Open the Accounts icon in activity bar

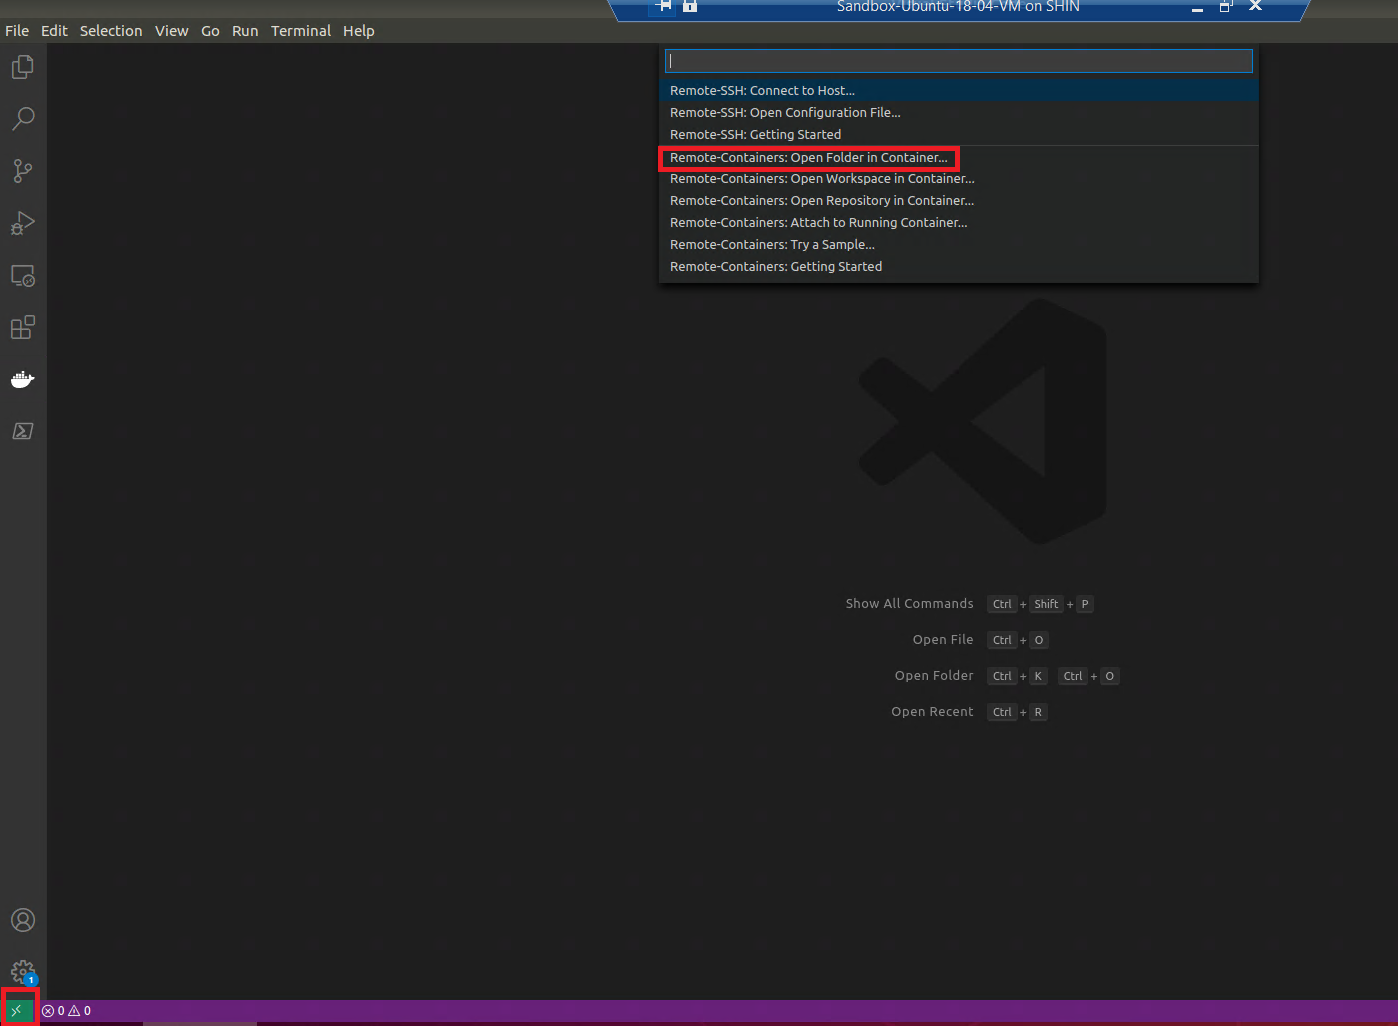(x=22, y=920)
